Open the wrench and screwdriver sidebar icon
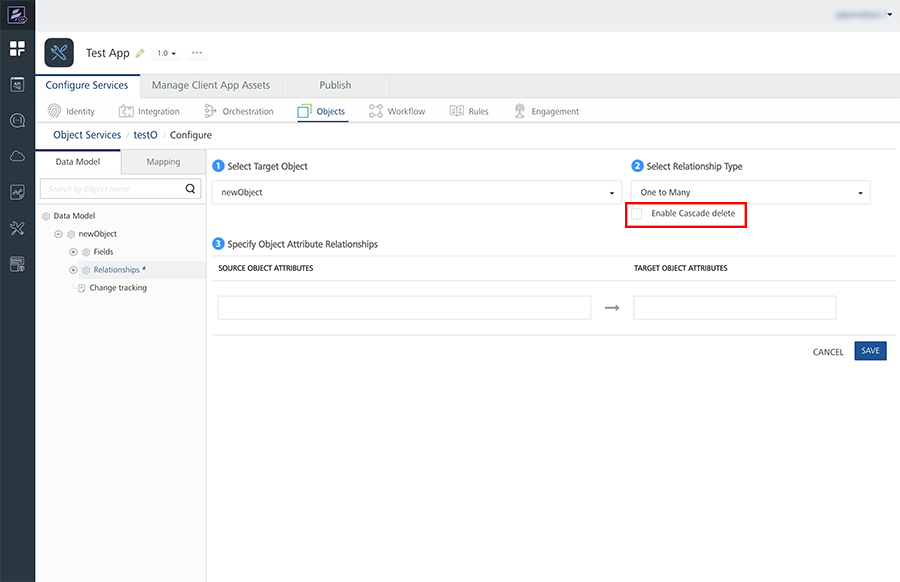The image size is (900, 582). [17, 228]
